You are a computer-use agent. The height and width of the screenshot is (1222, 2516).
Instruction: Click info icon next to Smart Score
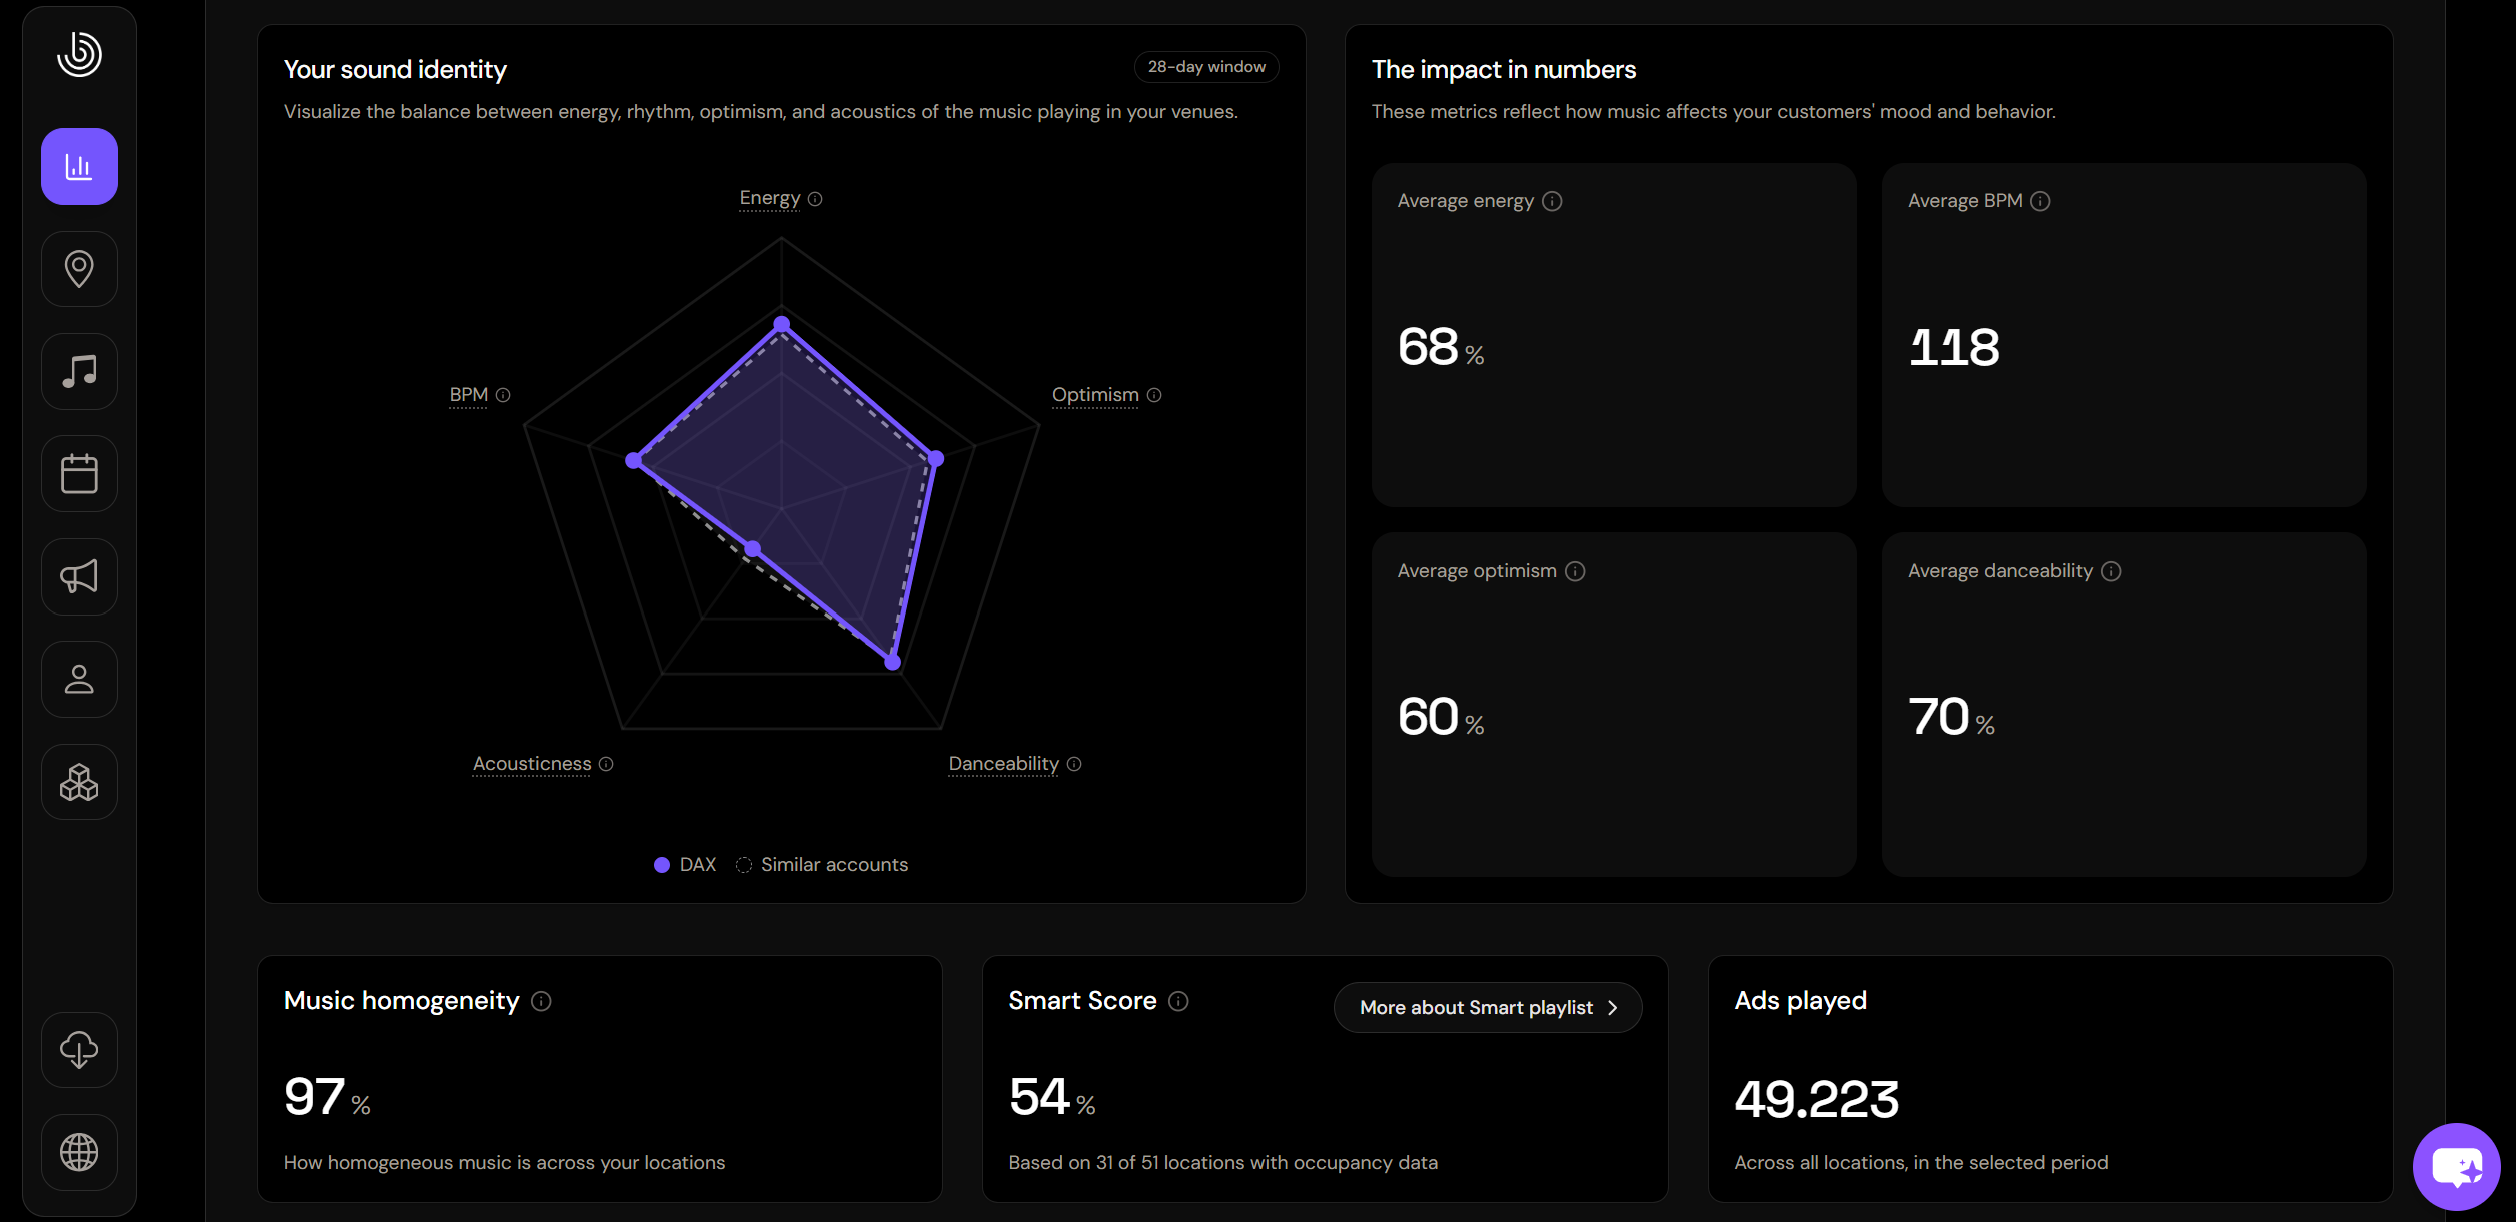1178,1001
